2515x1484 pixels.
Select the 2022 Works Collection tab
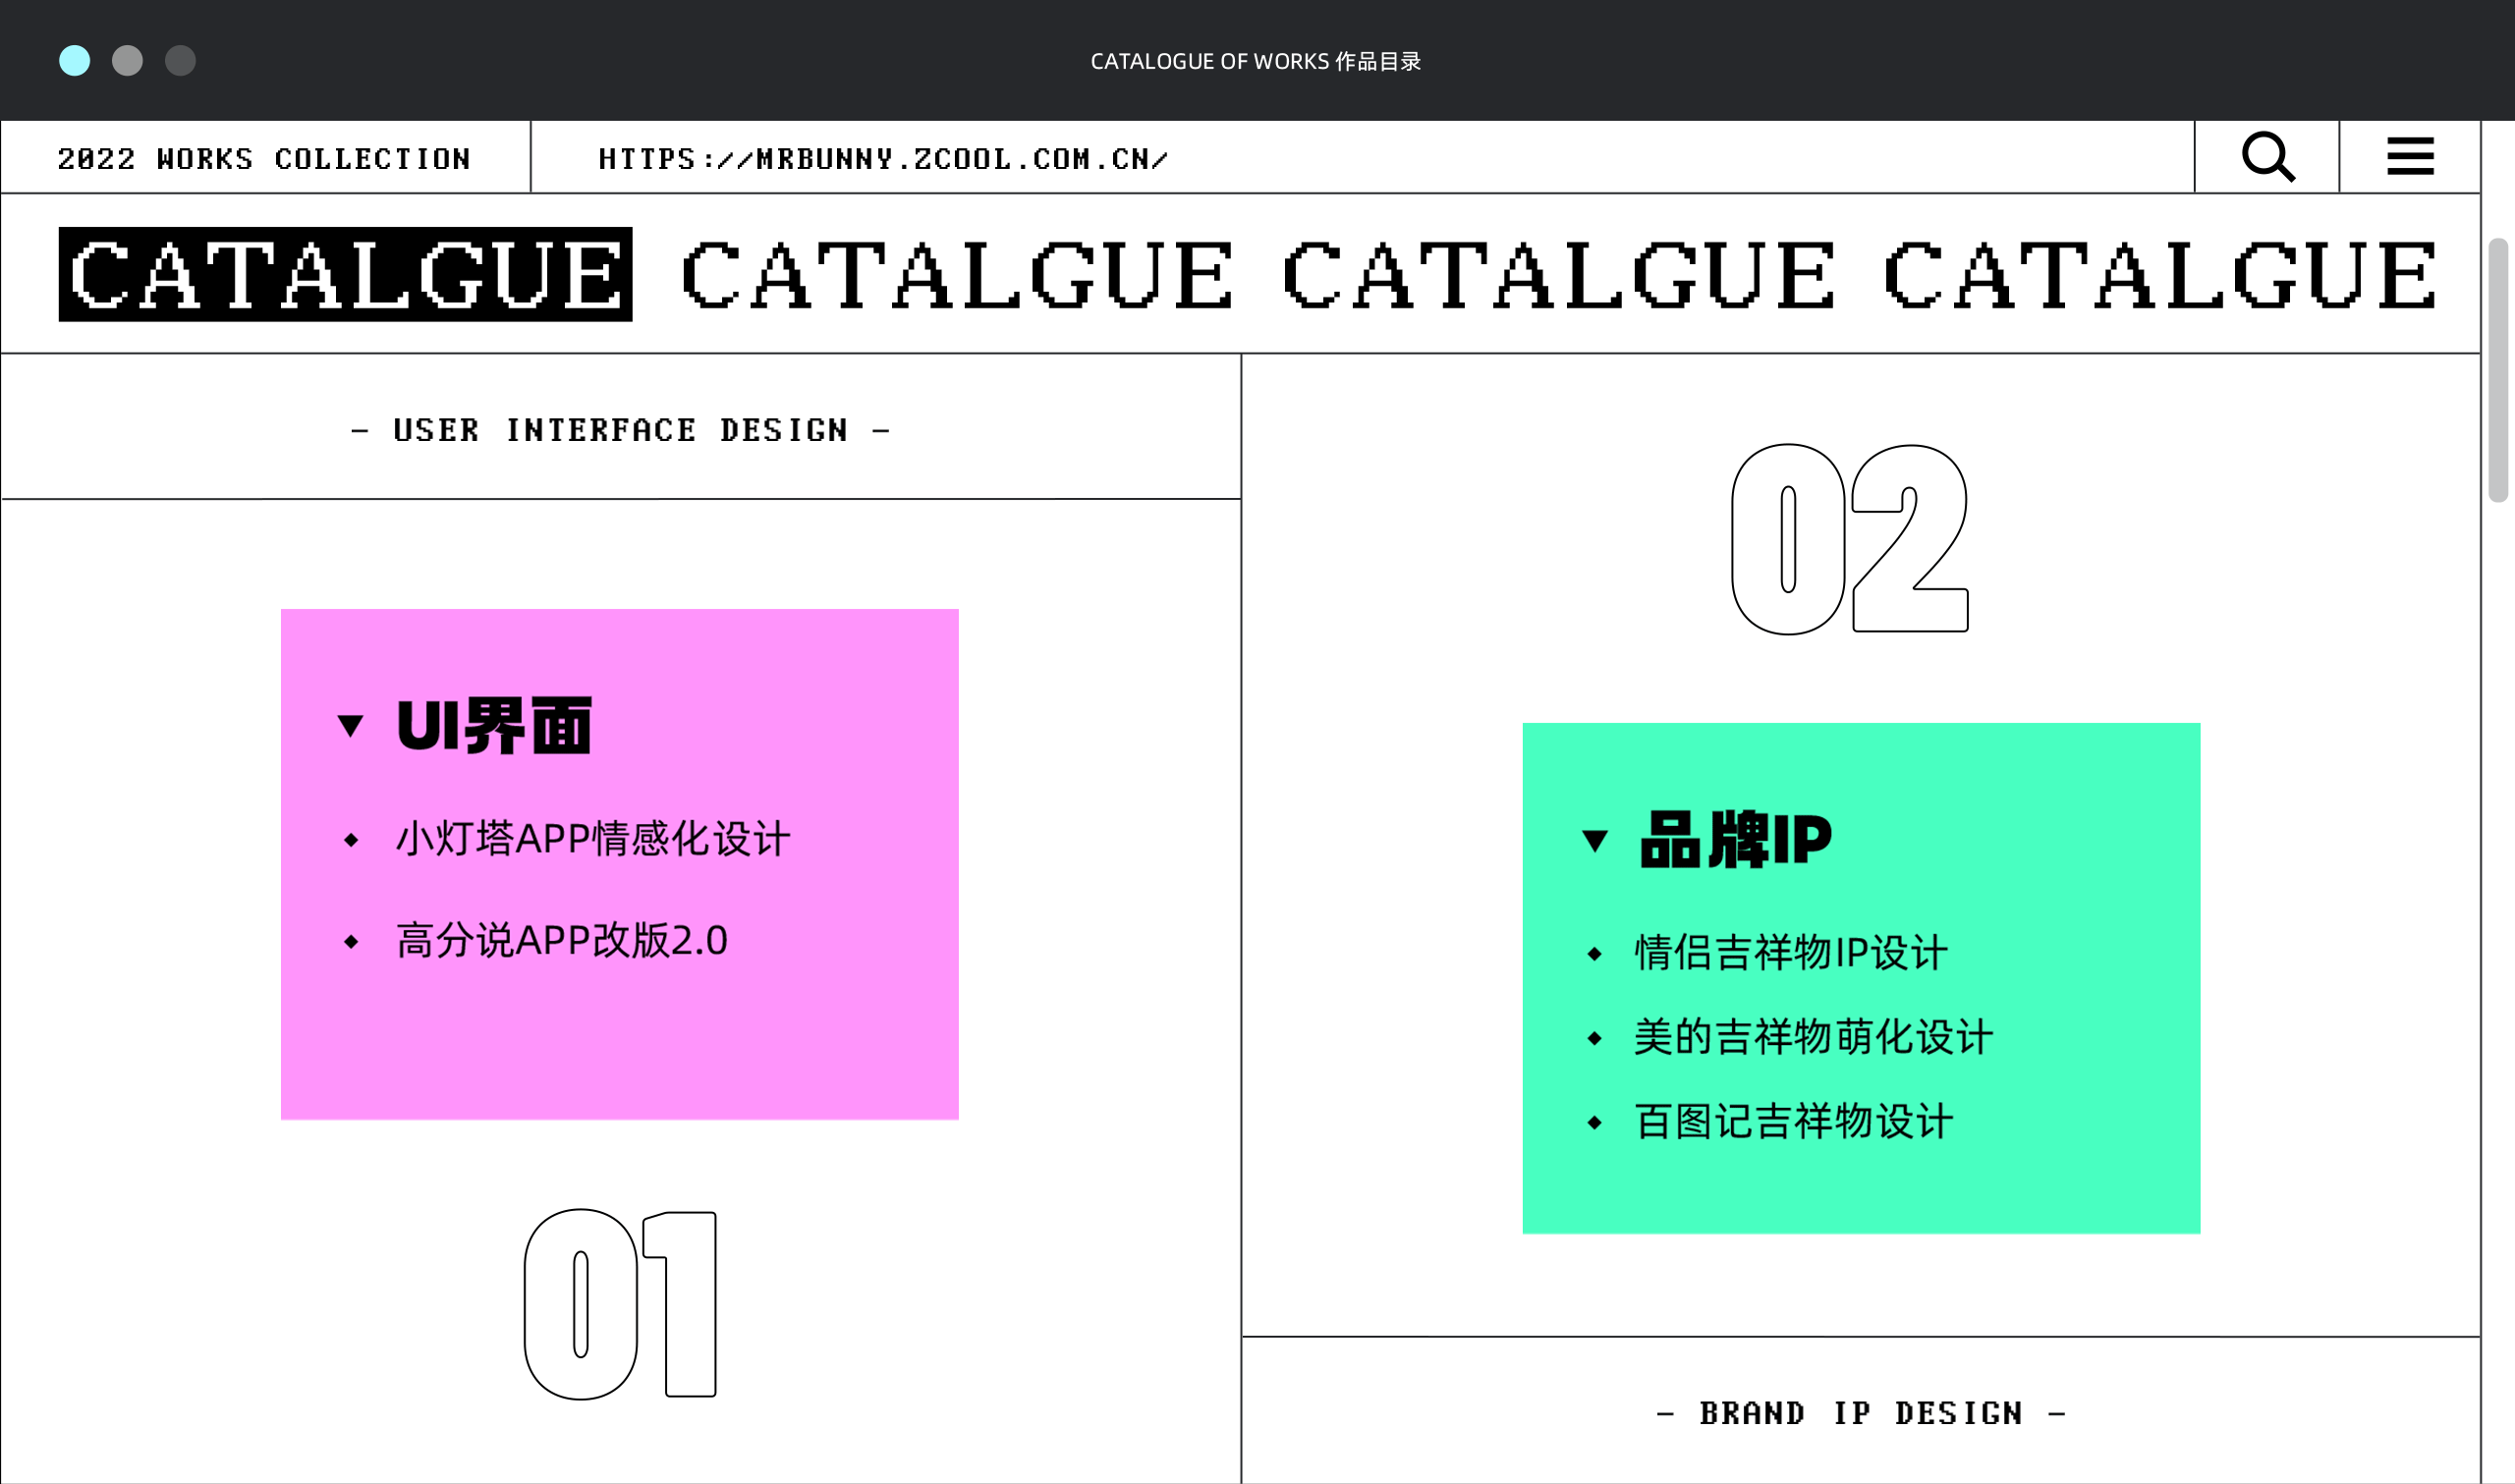click(264, 159)
